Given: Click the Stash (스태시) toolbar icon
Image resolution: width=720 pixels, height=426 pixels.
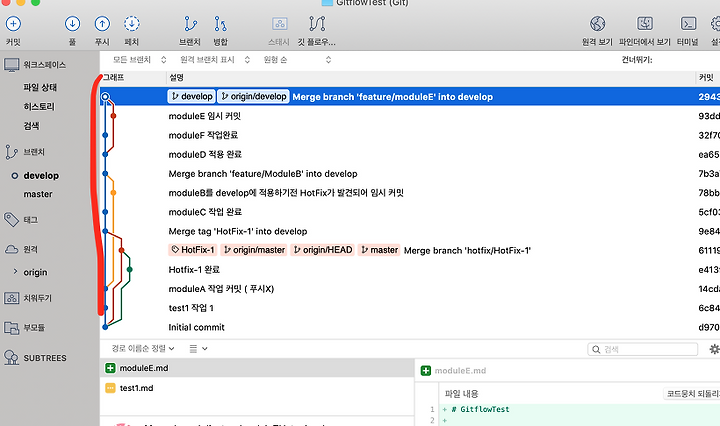Looking at the screenshot, I should 279,24.
